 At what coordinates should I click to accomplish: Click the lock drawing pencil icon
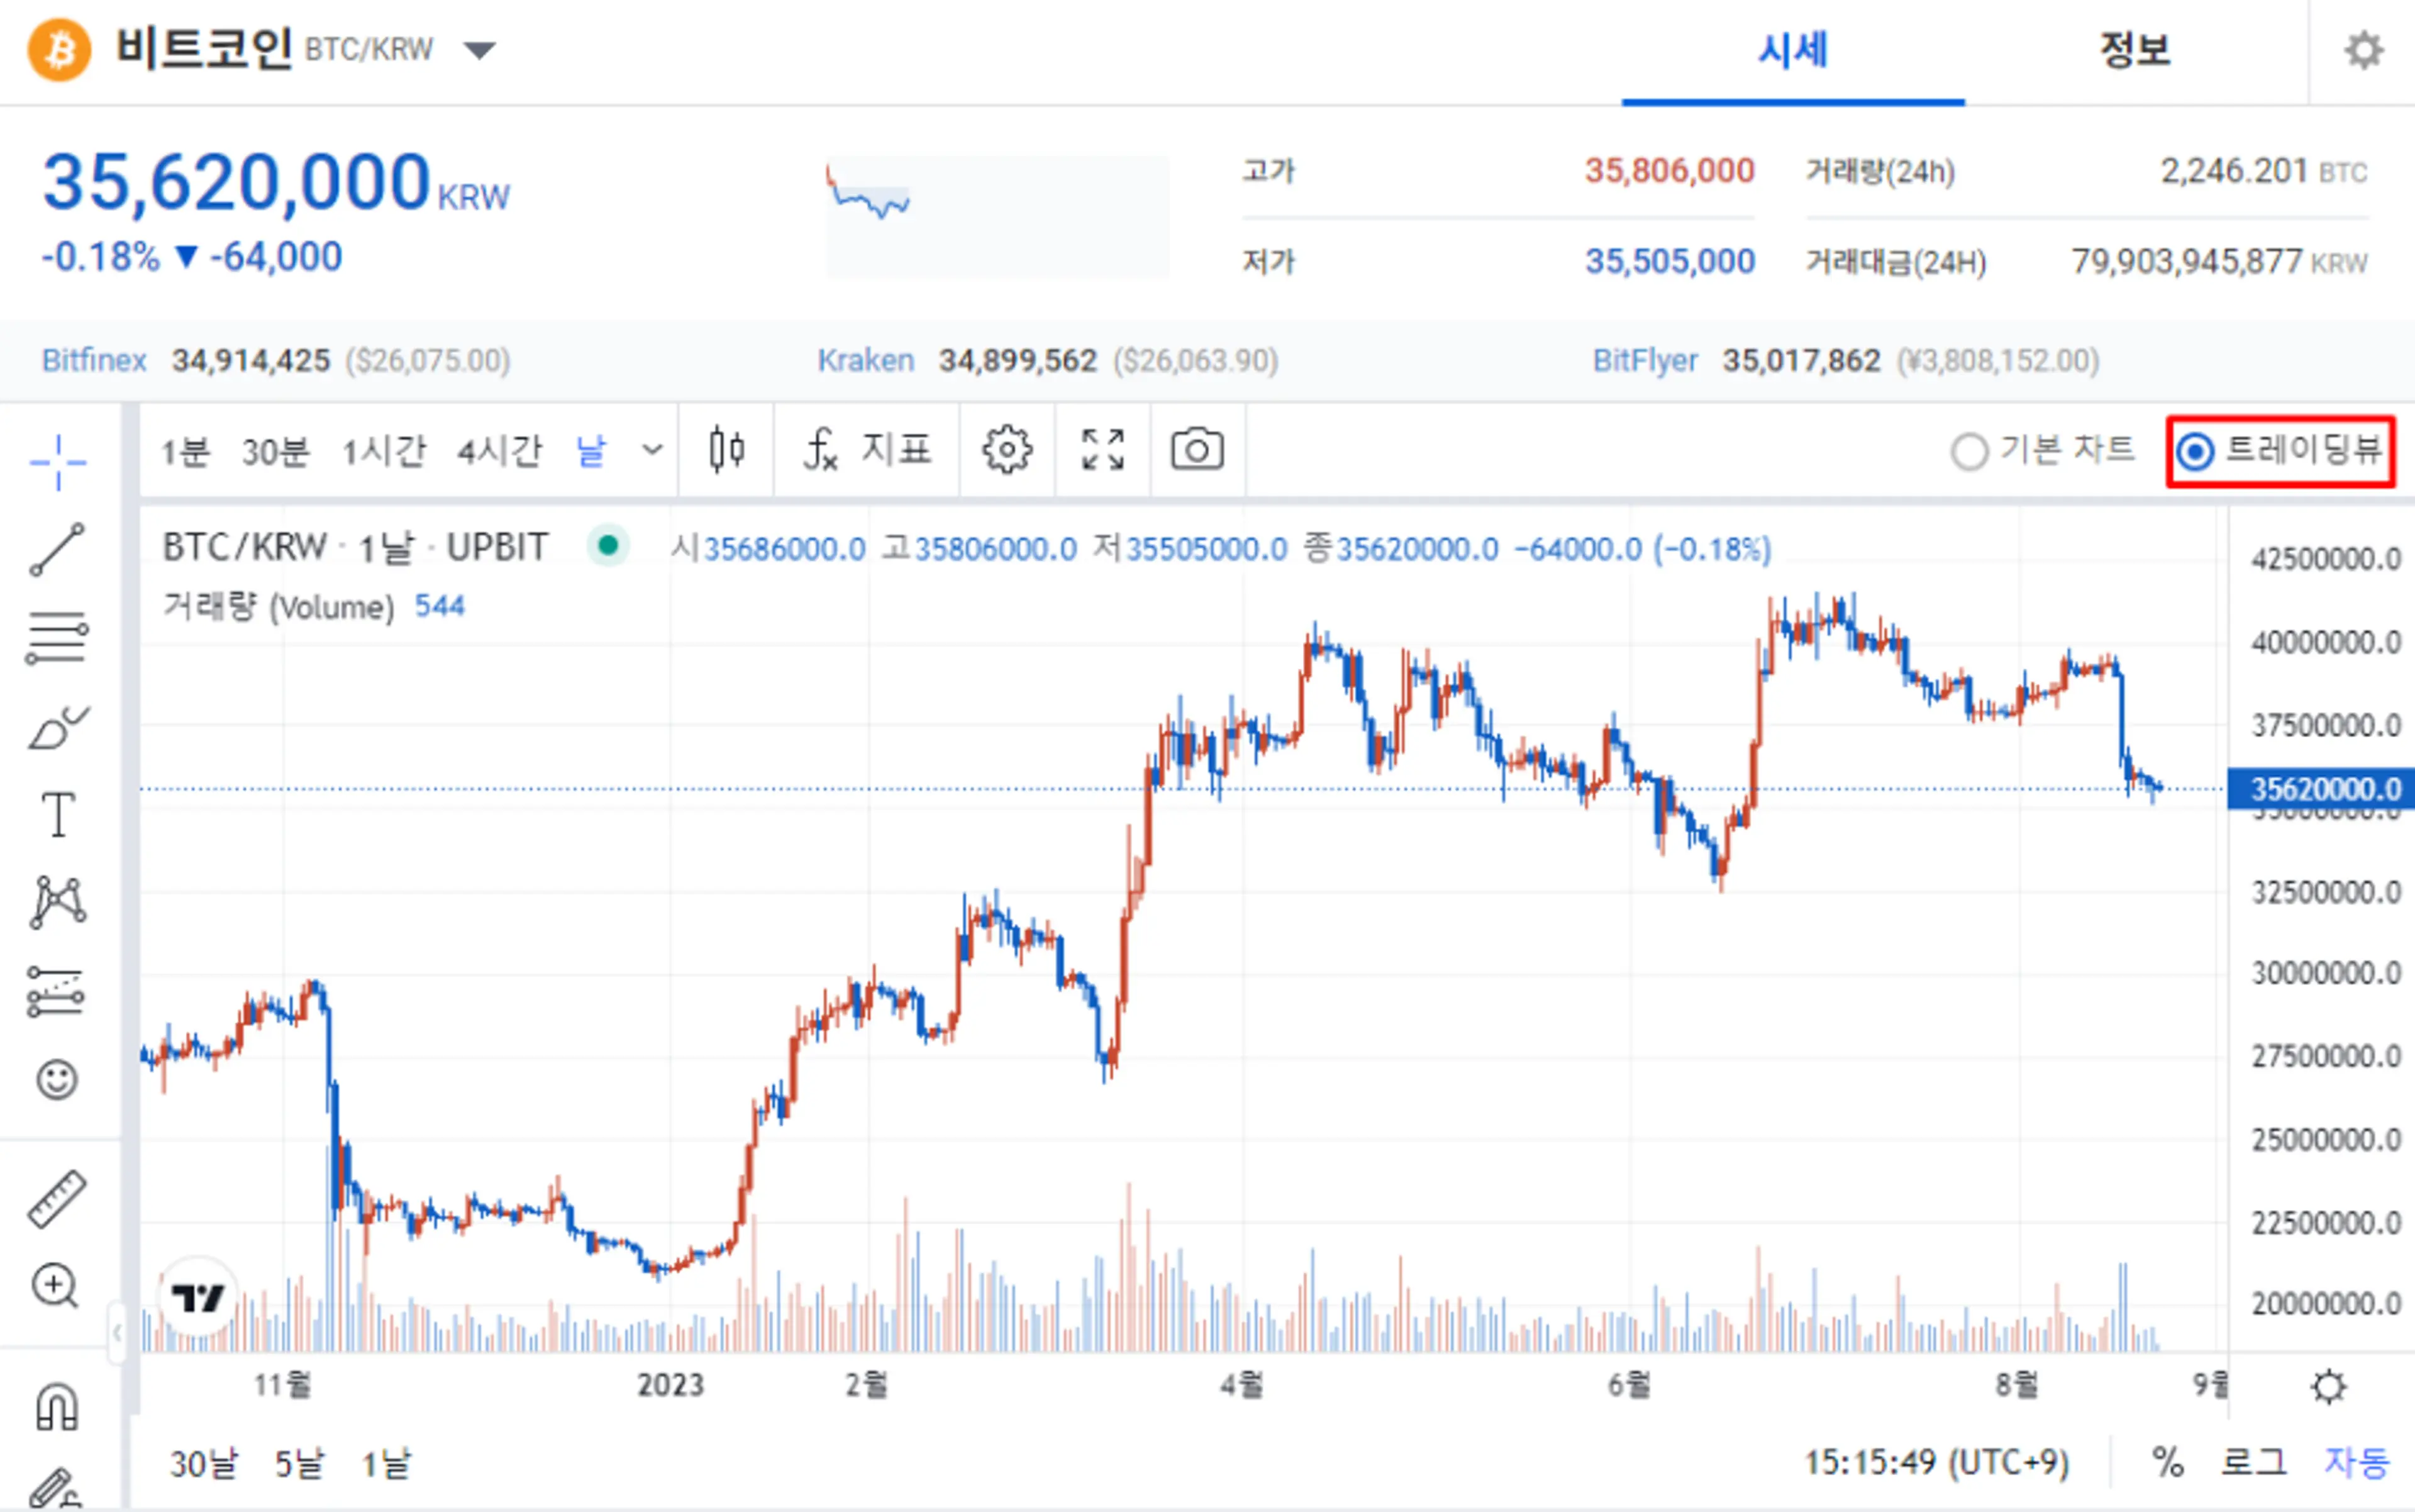point(55,1488)
